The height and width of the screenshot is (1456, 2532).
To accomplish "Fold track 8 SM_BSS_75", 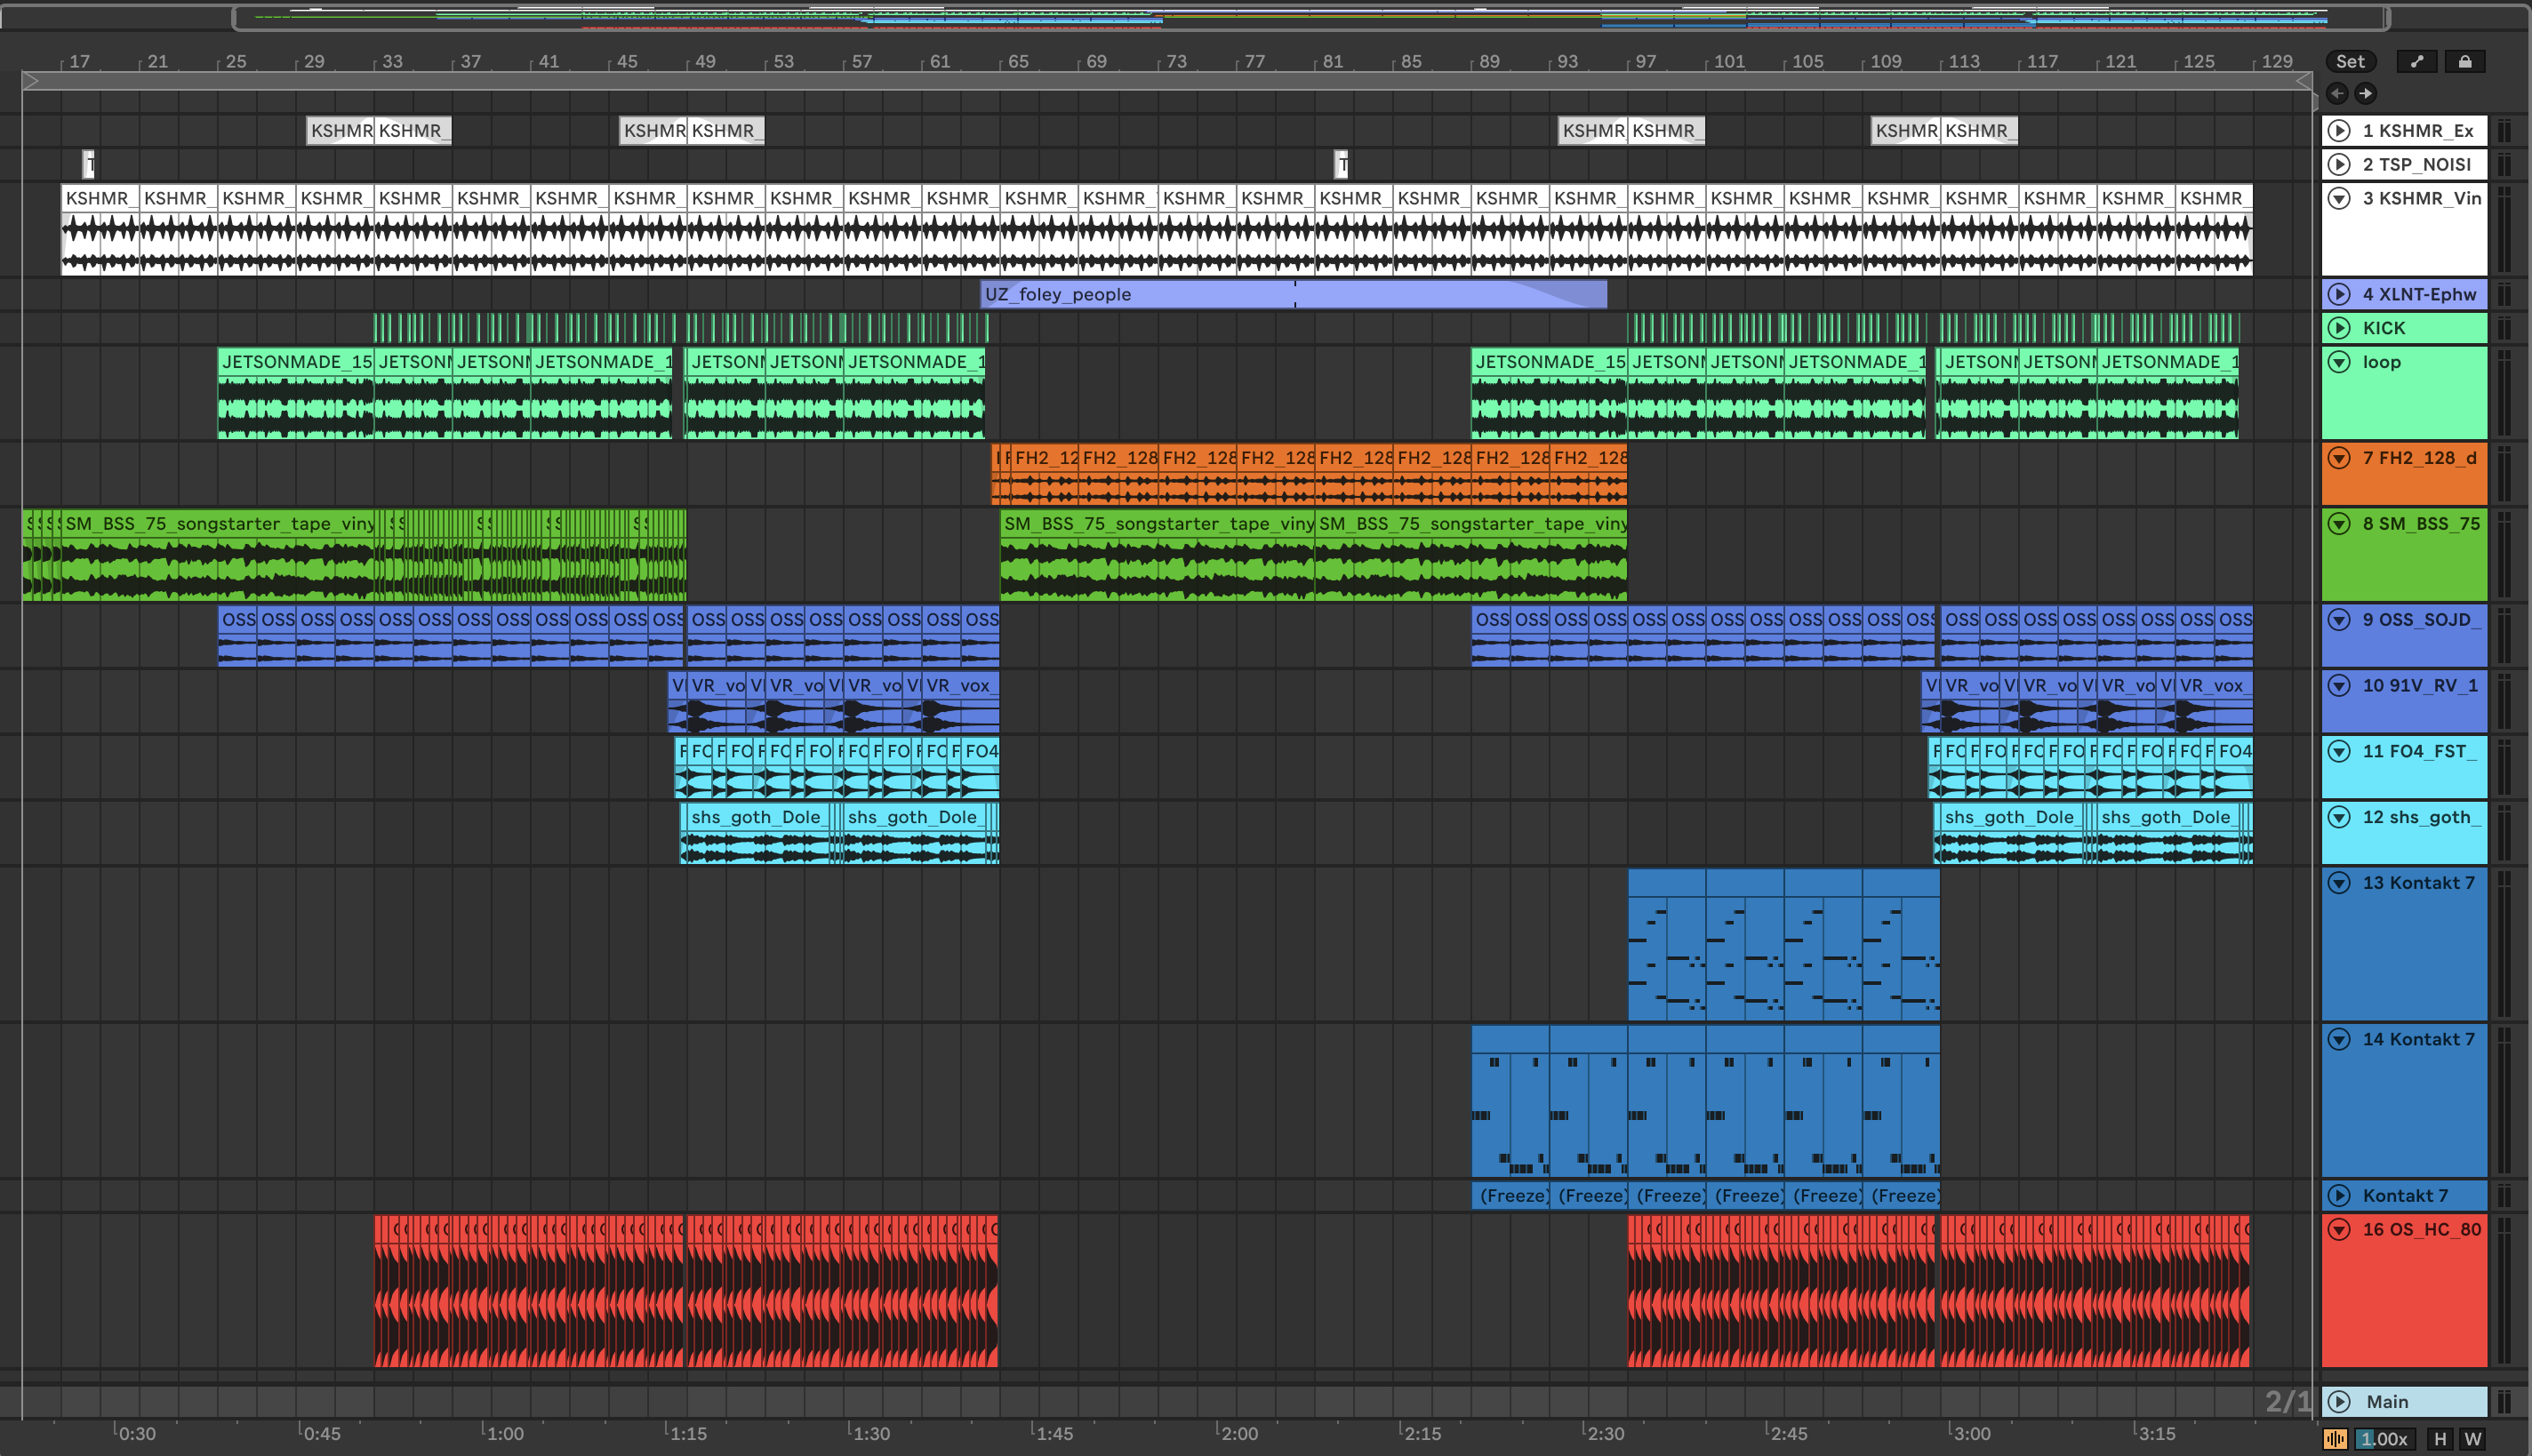I will click(2339, 524).
